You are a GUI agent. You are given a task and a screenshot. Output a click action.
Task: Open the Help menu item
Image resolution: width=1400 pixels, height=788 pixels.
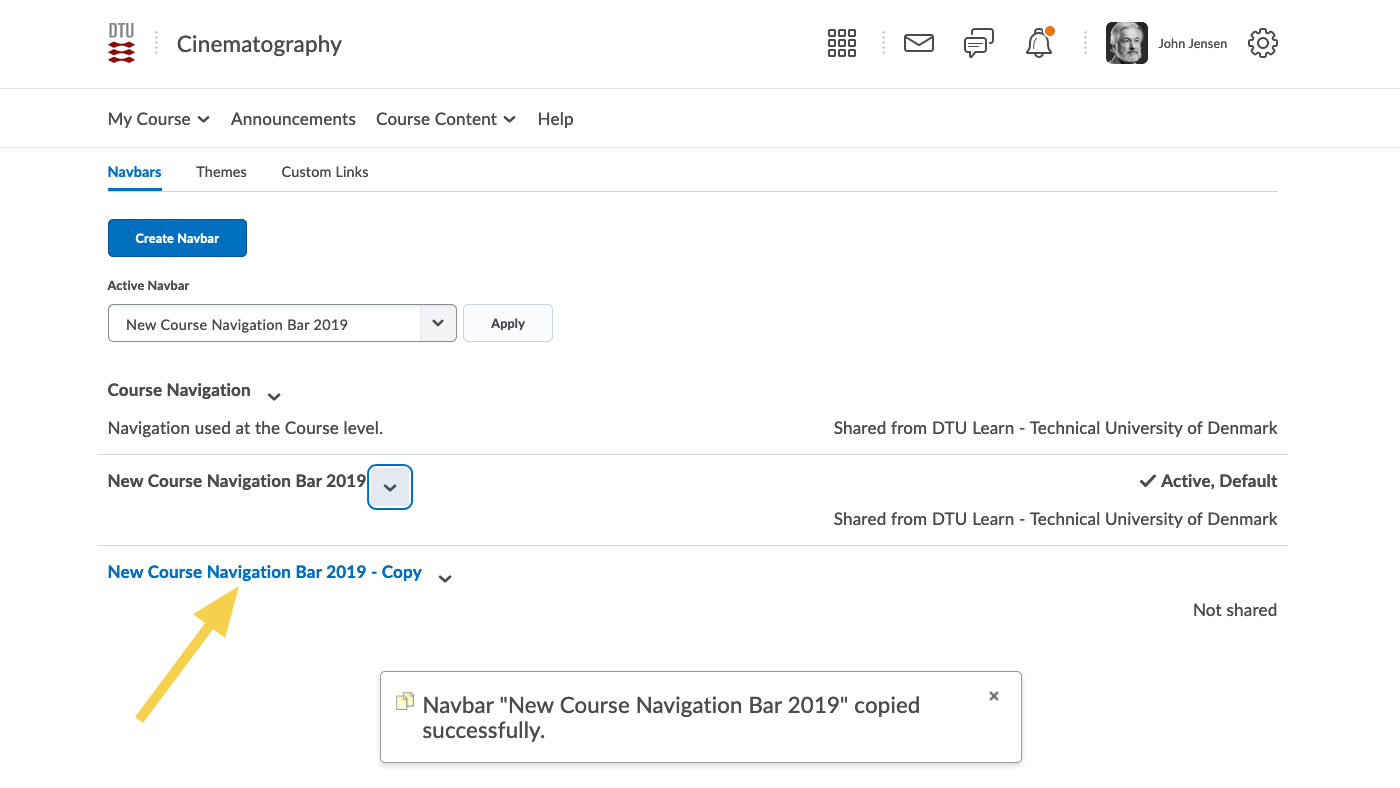[x=555, y=119]
